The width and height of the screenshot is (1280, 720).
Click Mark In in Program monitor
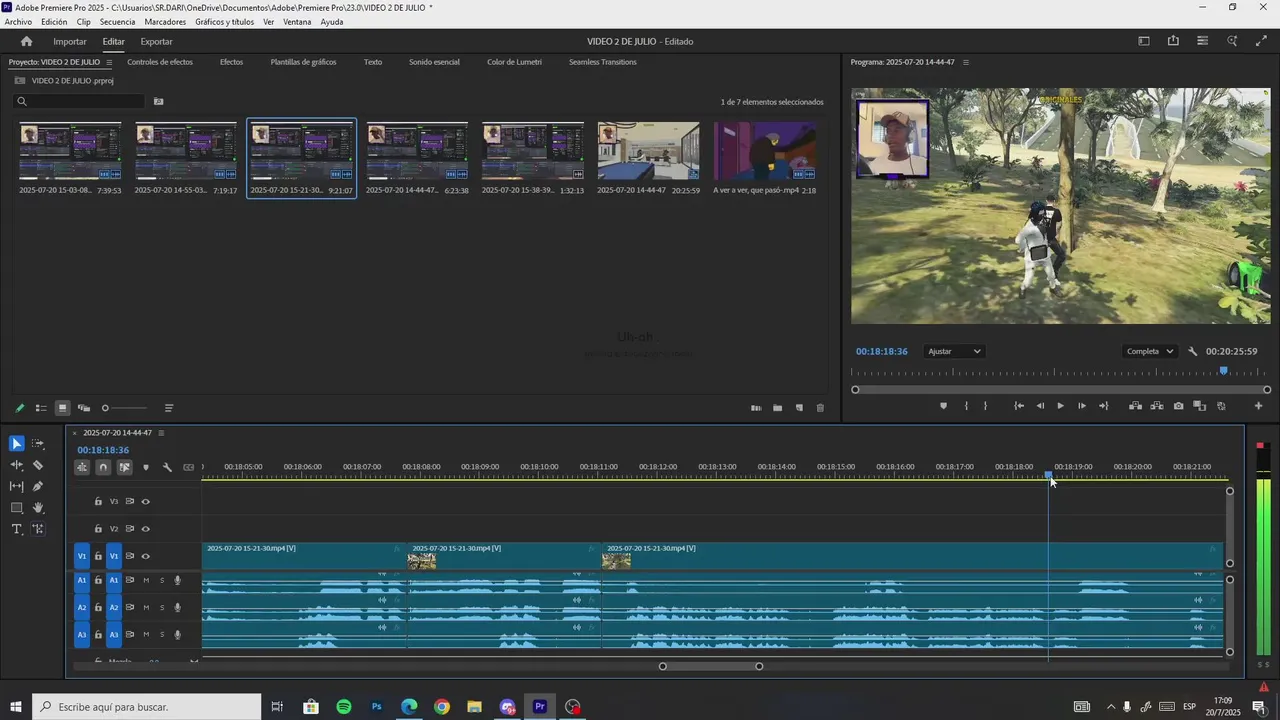point(966,406)
